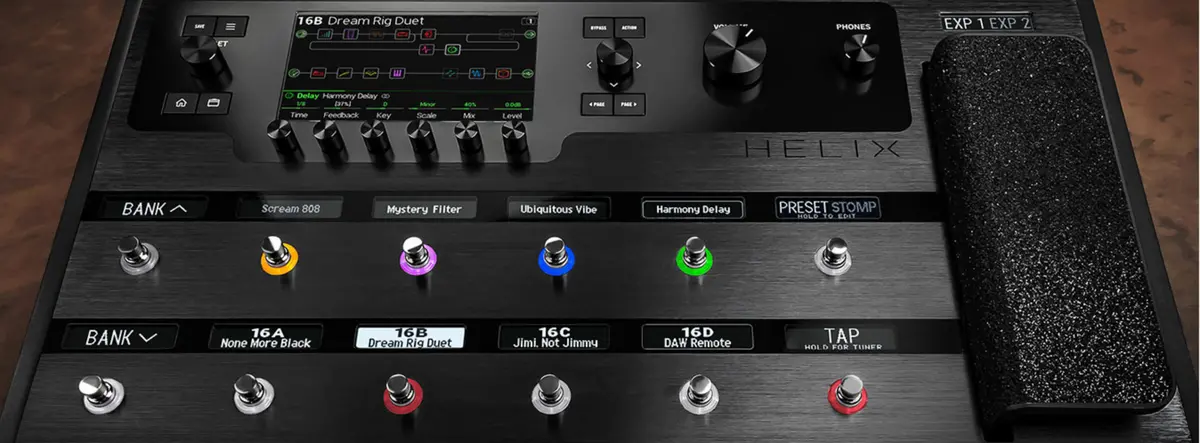Open the hamburger menu button next to SAVE
Screen dimensions: 1200x443
coord(230,27)
